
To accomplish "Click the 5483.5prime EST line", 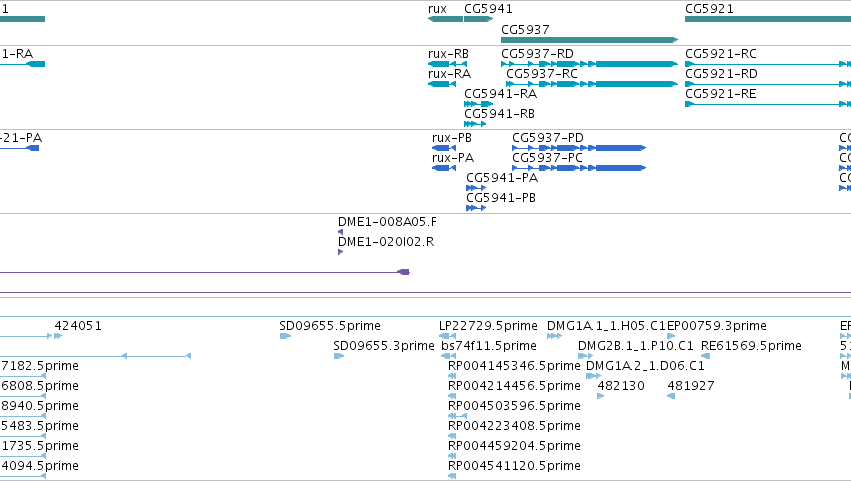I will pos(23,436).
